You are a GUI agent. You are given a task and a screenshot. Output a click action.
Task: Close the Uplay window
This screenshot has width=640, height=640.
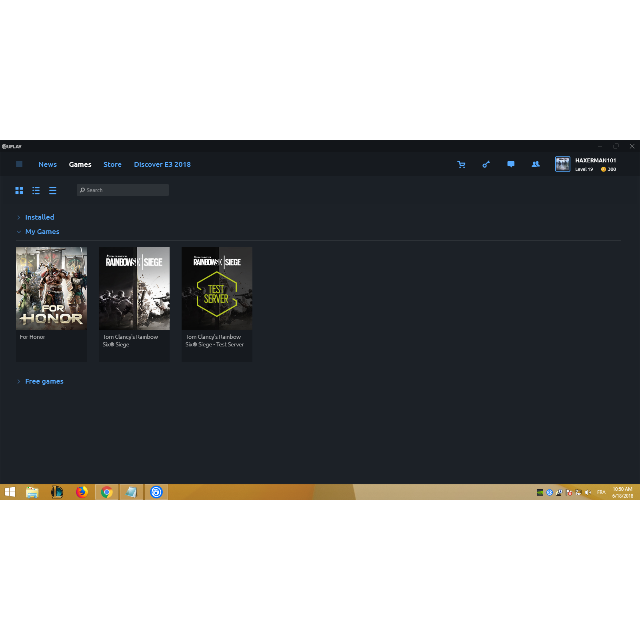632,146
